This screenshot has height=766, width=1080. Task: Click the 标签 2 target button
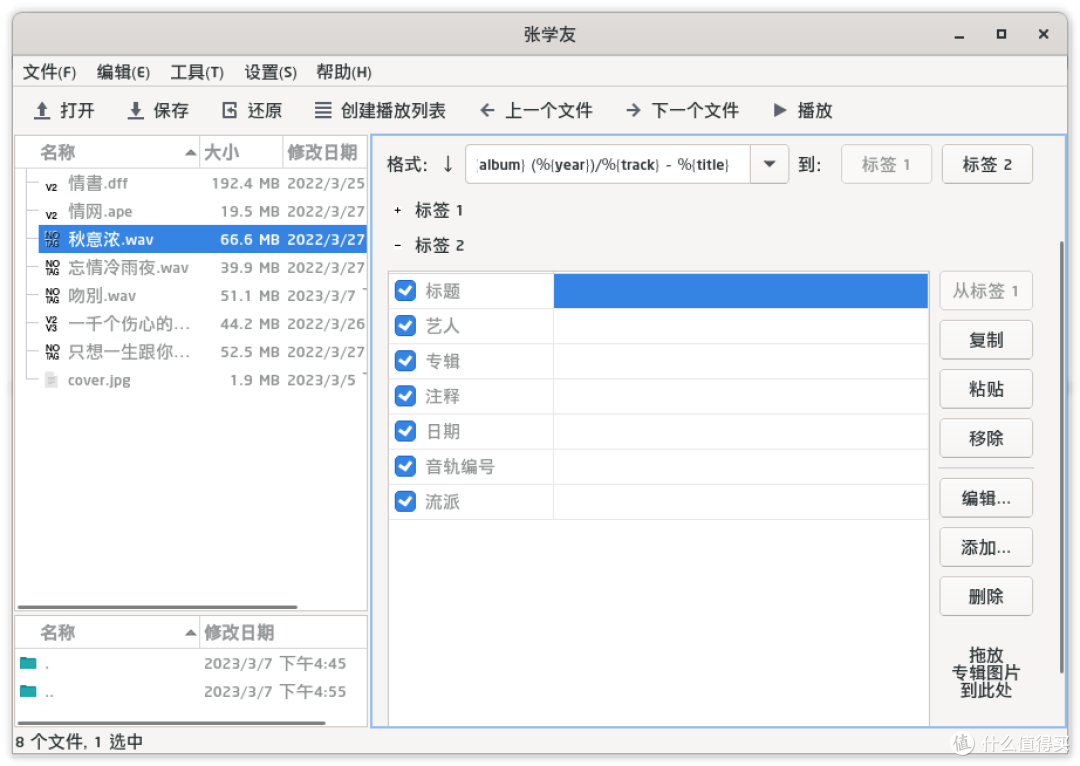[987, 164]
